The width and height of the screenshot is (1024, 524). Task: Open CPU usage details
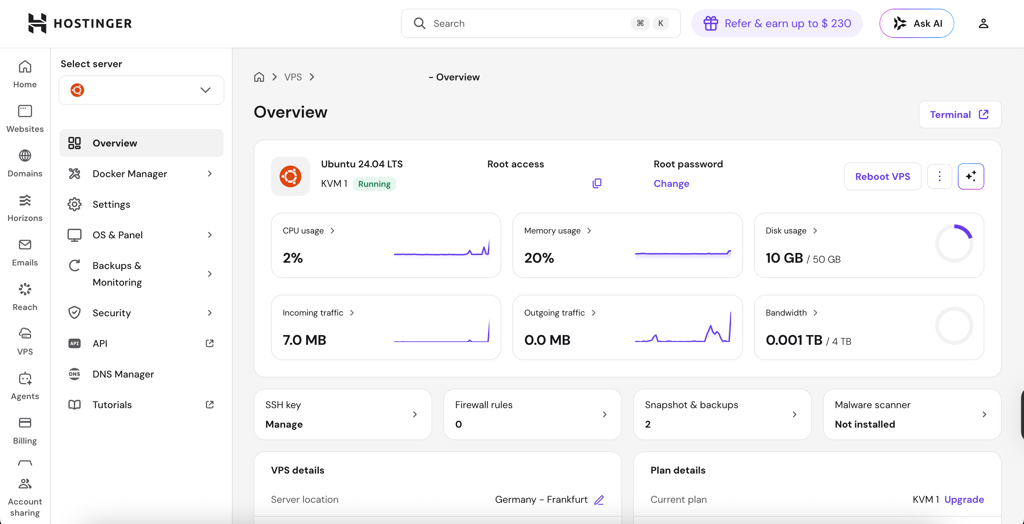click(309, 231)
